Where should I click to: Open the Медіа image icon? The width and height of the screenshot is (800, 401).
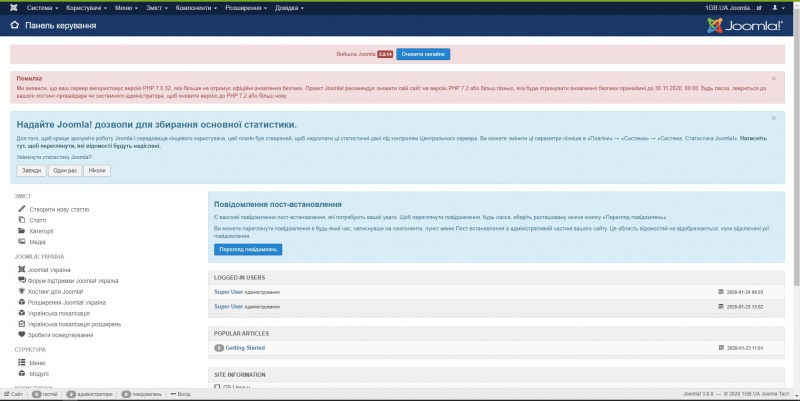(21, 241)
